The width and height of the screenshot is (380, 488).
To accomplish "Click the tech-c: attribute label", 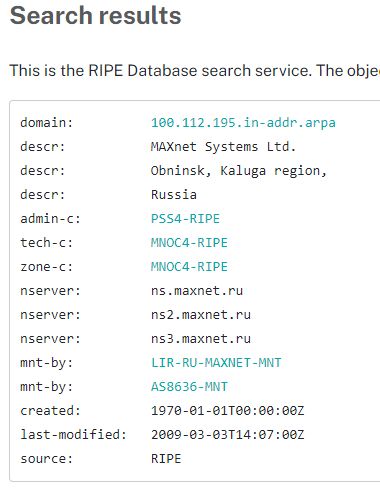I will click(x=46, y=243).
